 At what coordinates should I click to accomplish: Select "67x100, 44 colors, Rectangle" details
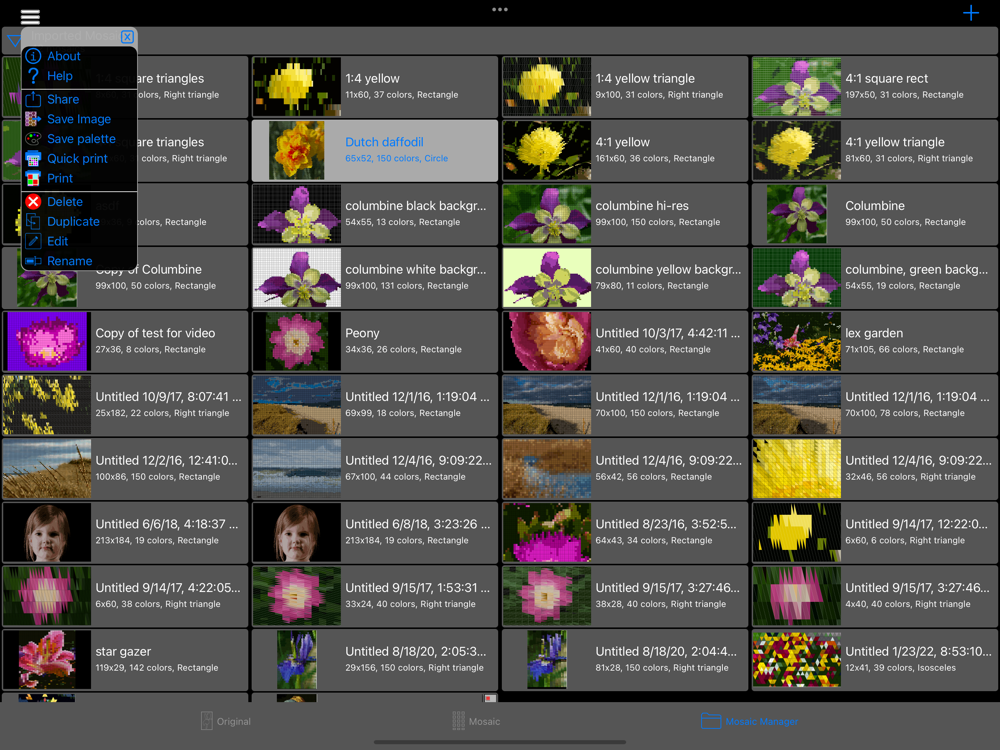click(405, 477)
